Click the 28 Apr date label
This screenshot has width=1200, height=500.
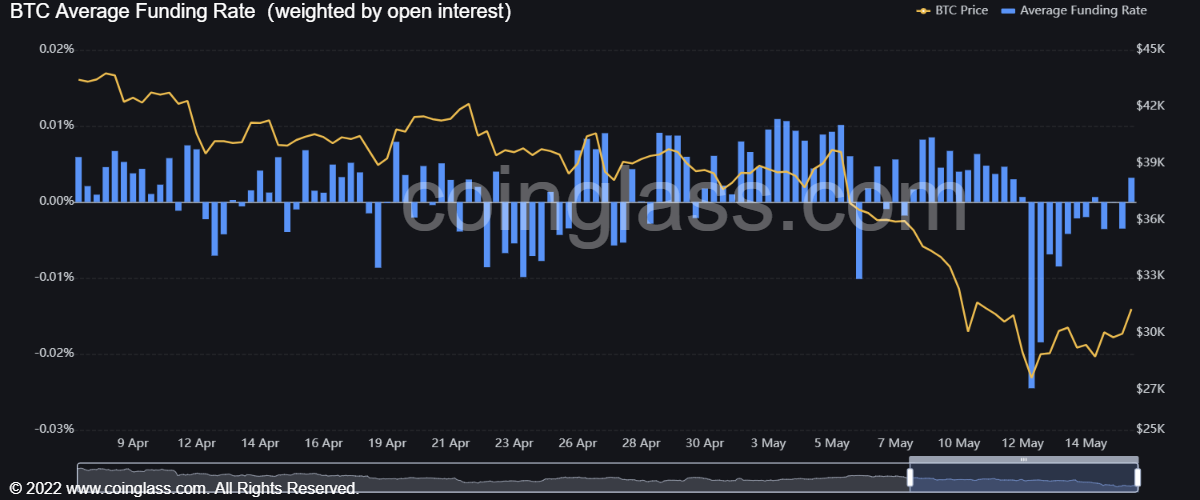[x=641, y=442]
